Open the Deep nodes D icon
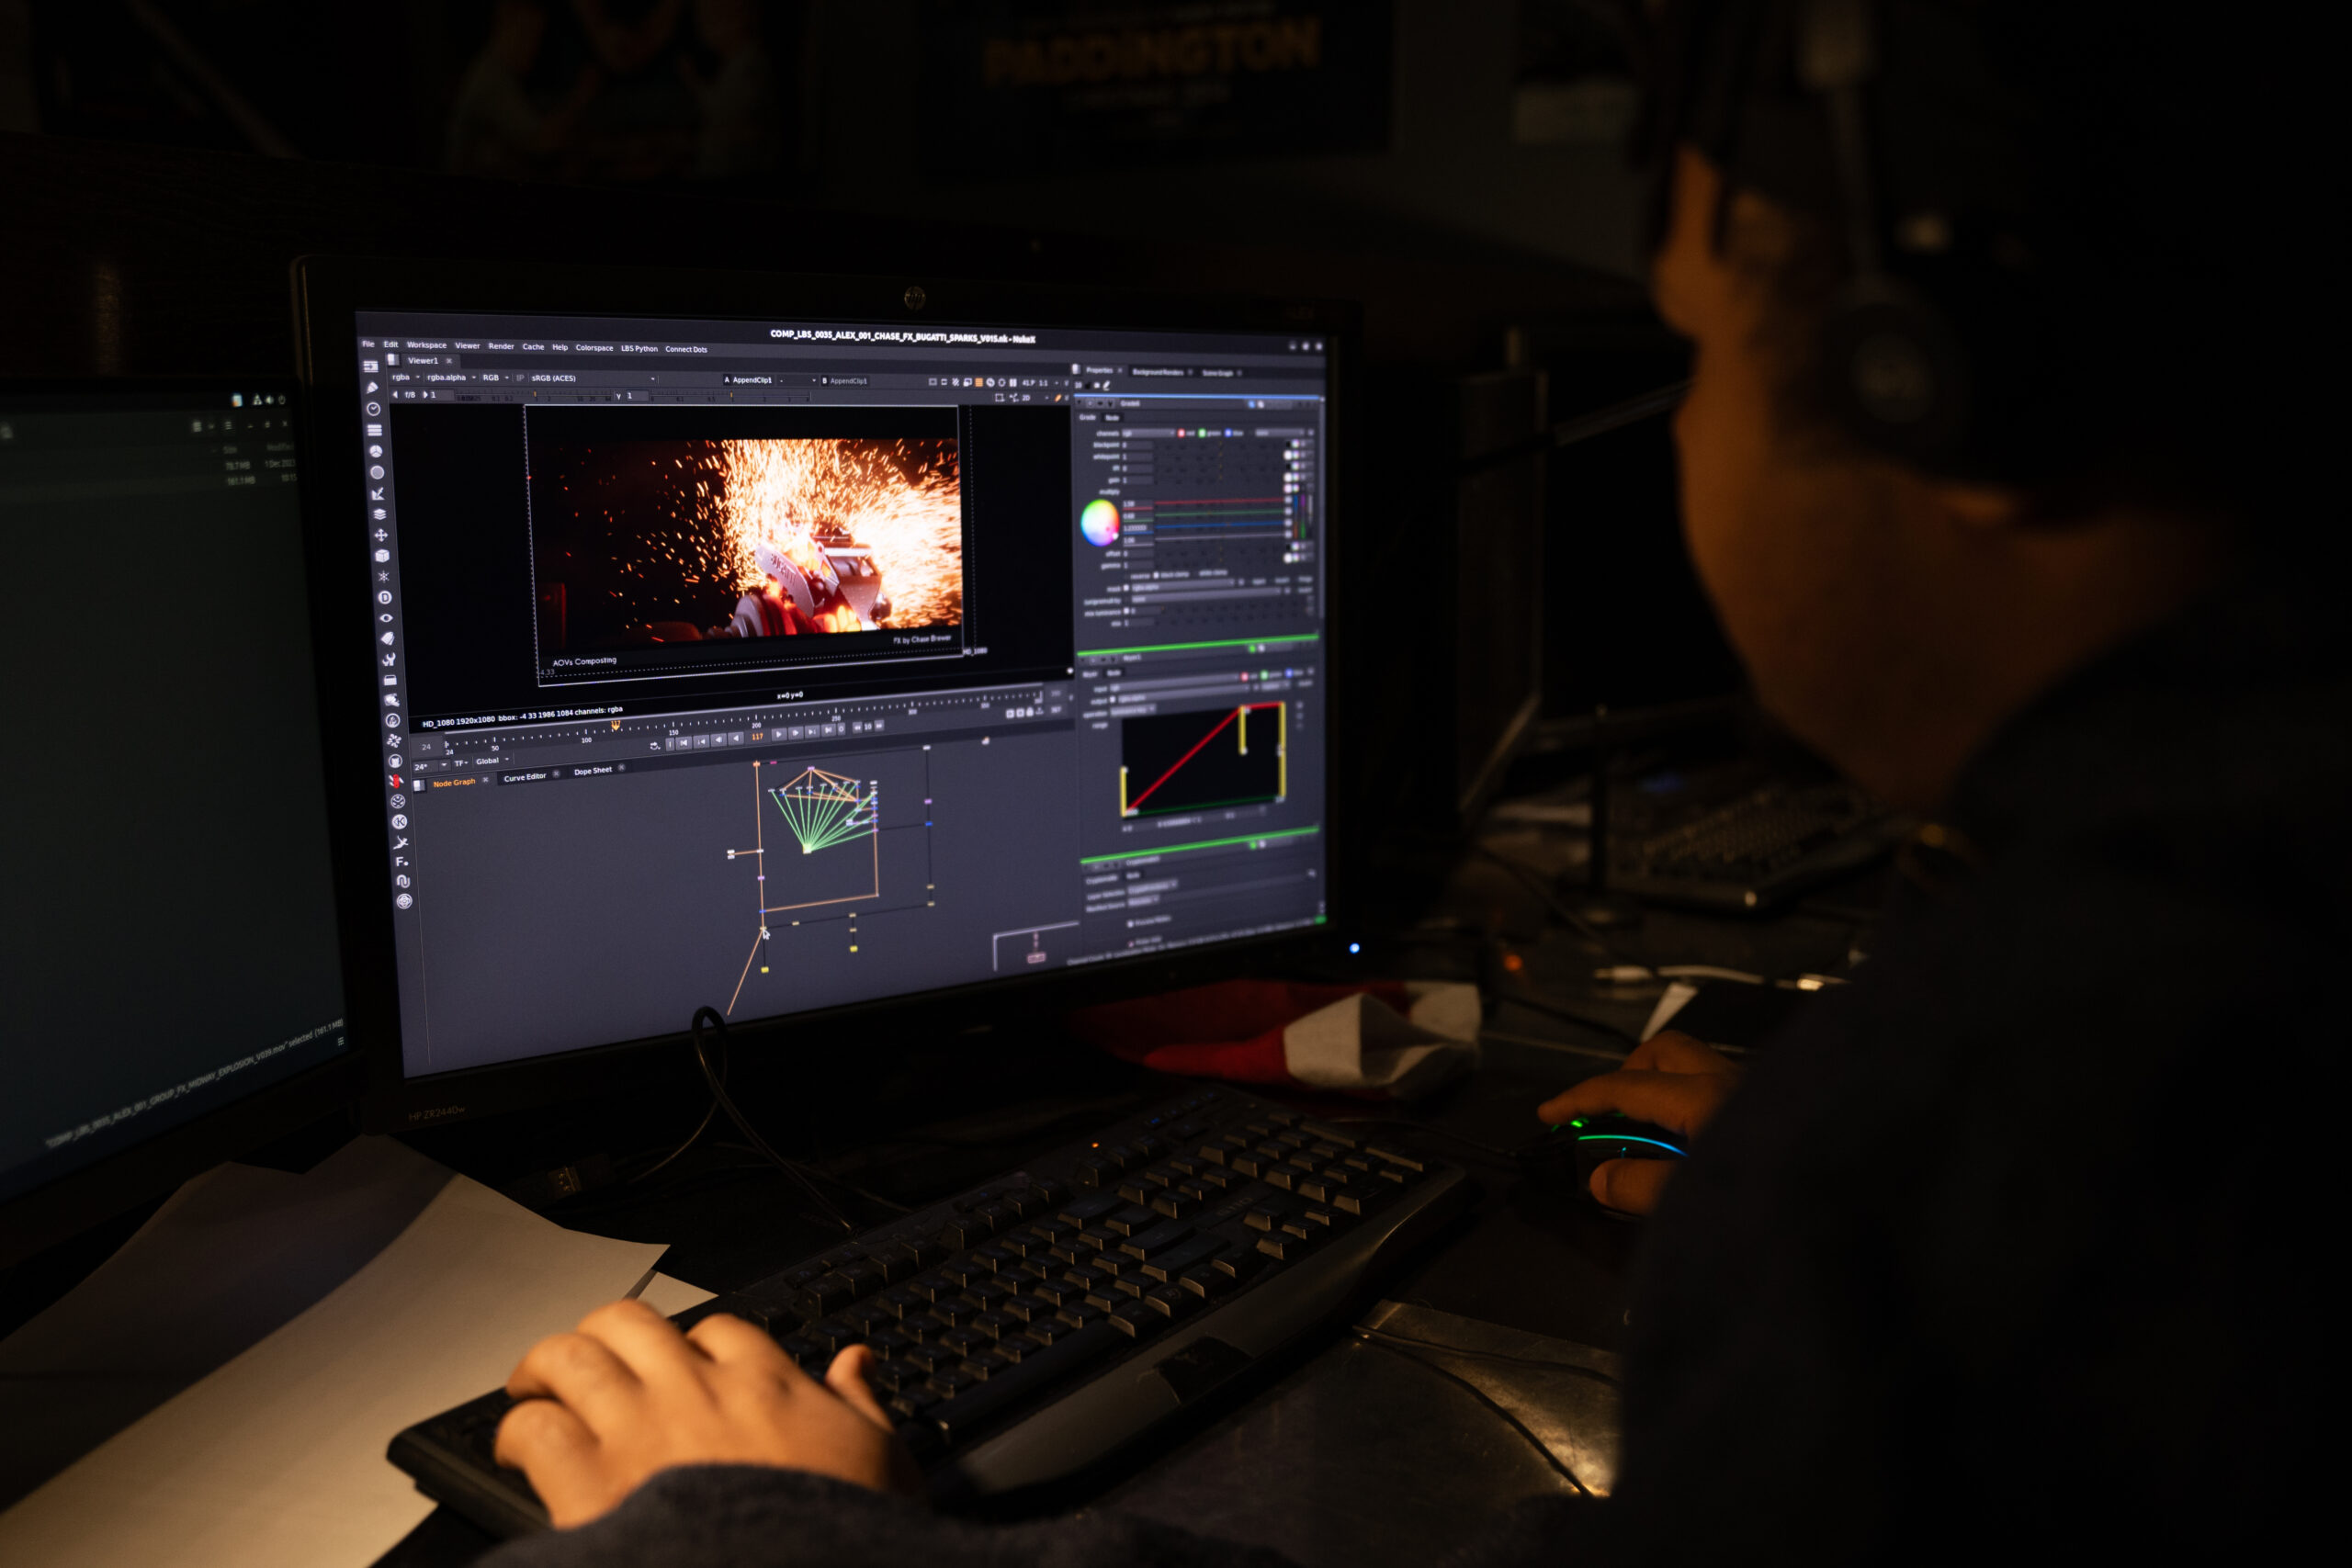Viewport: 2352px width, 1568px height. click(384, 597)
